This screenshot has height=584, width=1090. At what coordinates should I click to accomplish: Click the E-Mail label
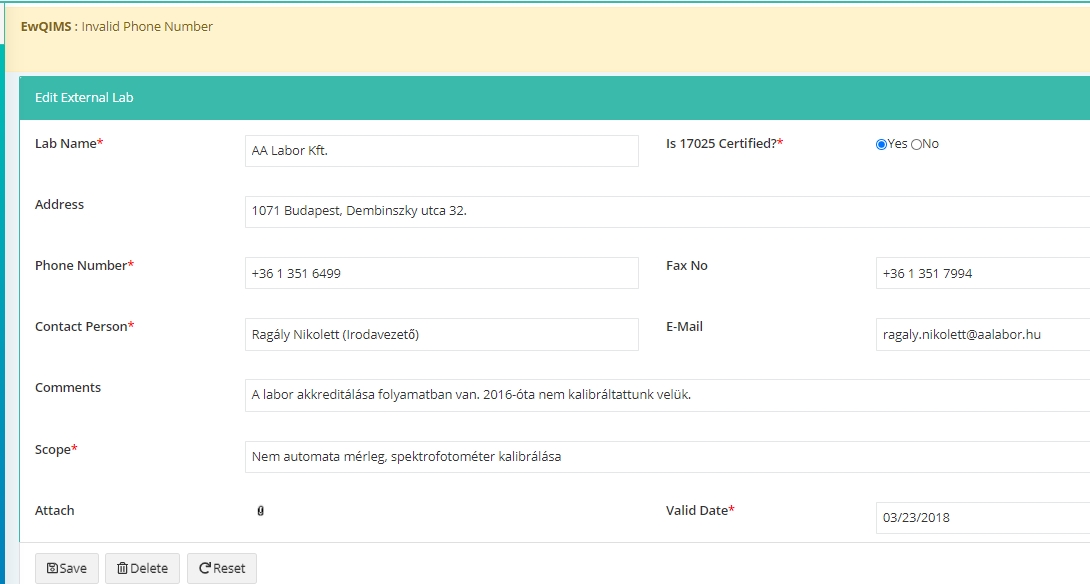point(684,327)
